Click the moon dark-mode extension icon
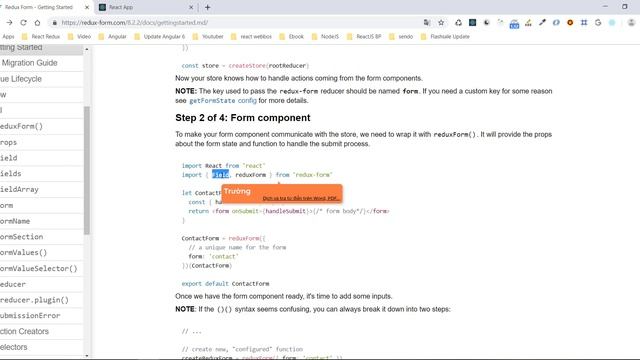The image size is (640, 360). (487, 23)
